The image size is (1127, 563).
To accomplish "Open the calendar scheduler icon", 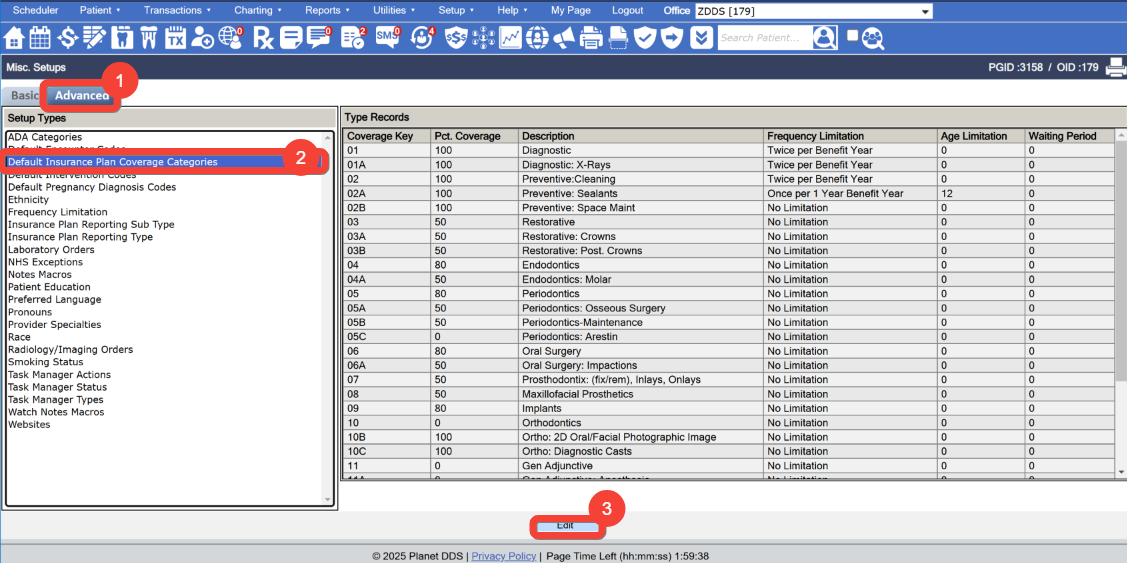I will click(41, 37).
